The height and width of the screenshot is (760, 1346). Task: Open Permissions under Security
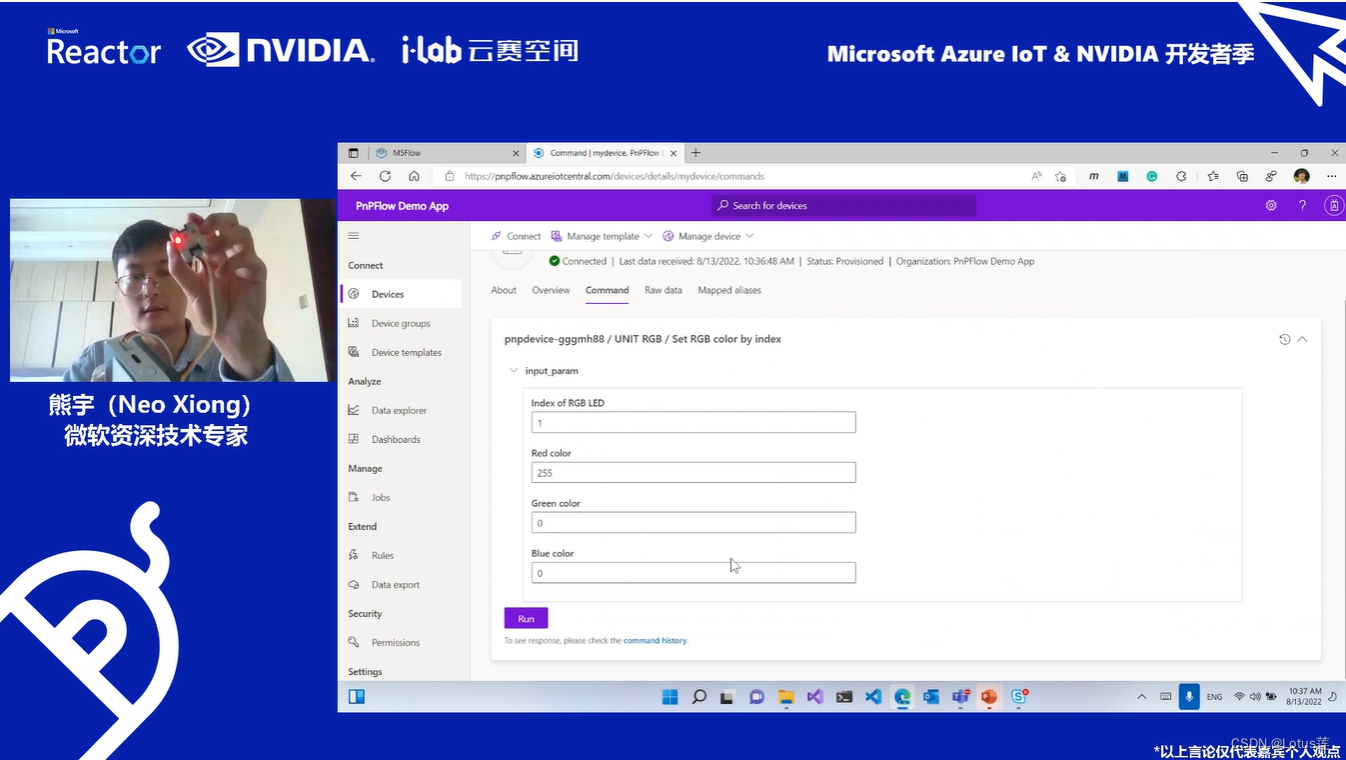pyautogui.click(x=395, y=642)
